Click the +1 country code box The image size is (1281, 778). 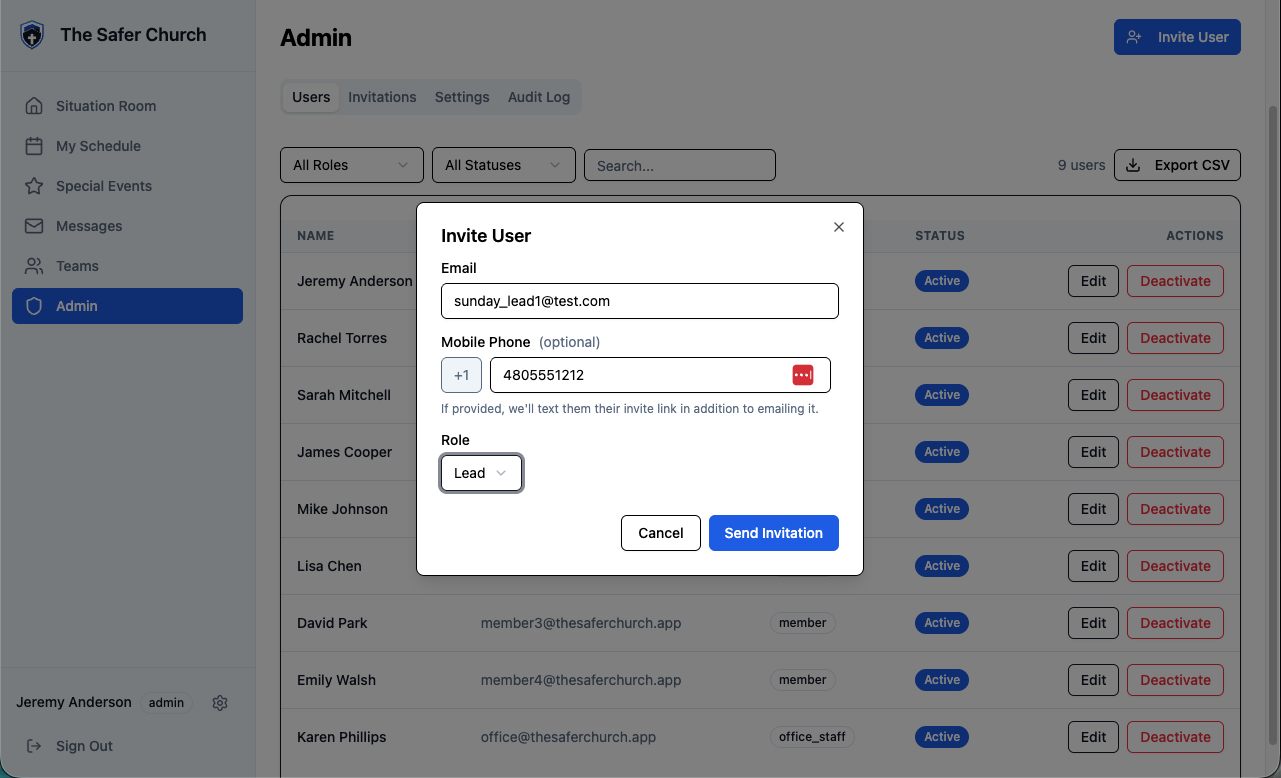pos(461,375)
